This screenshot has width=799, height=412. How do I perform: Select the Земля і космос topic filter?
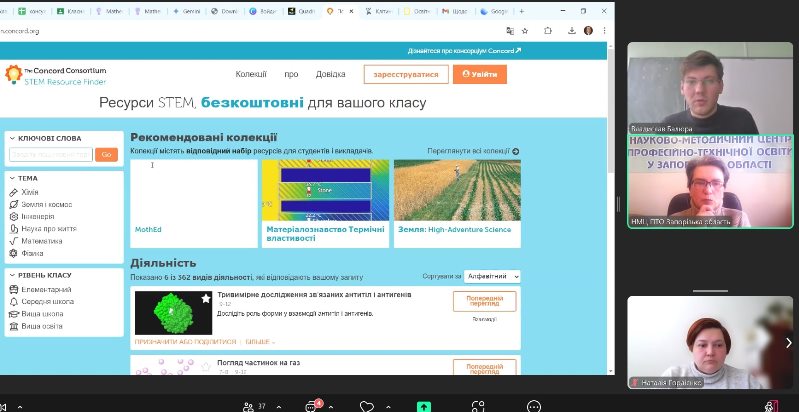41,204
